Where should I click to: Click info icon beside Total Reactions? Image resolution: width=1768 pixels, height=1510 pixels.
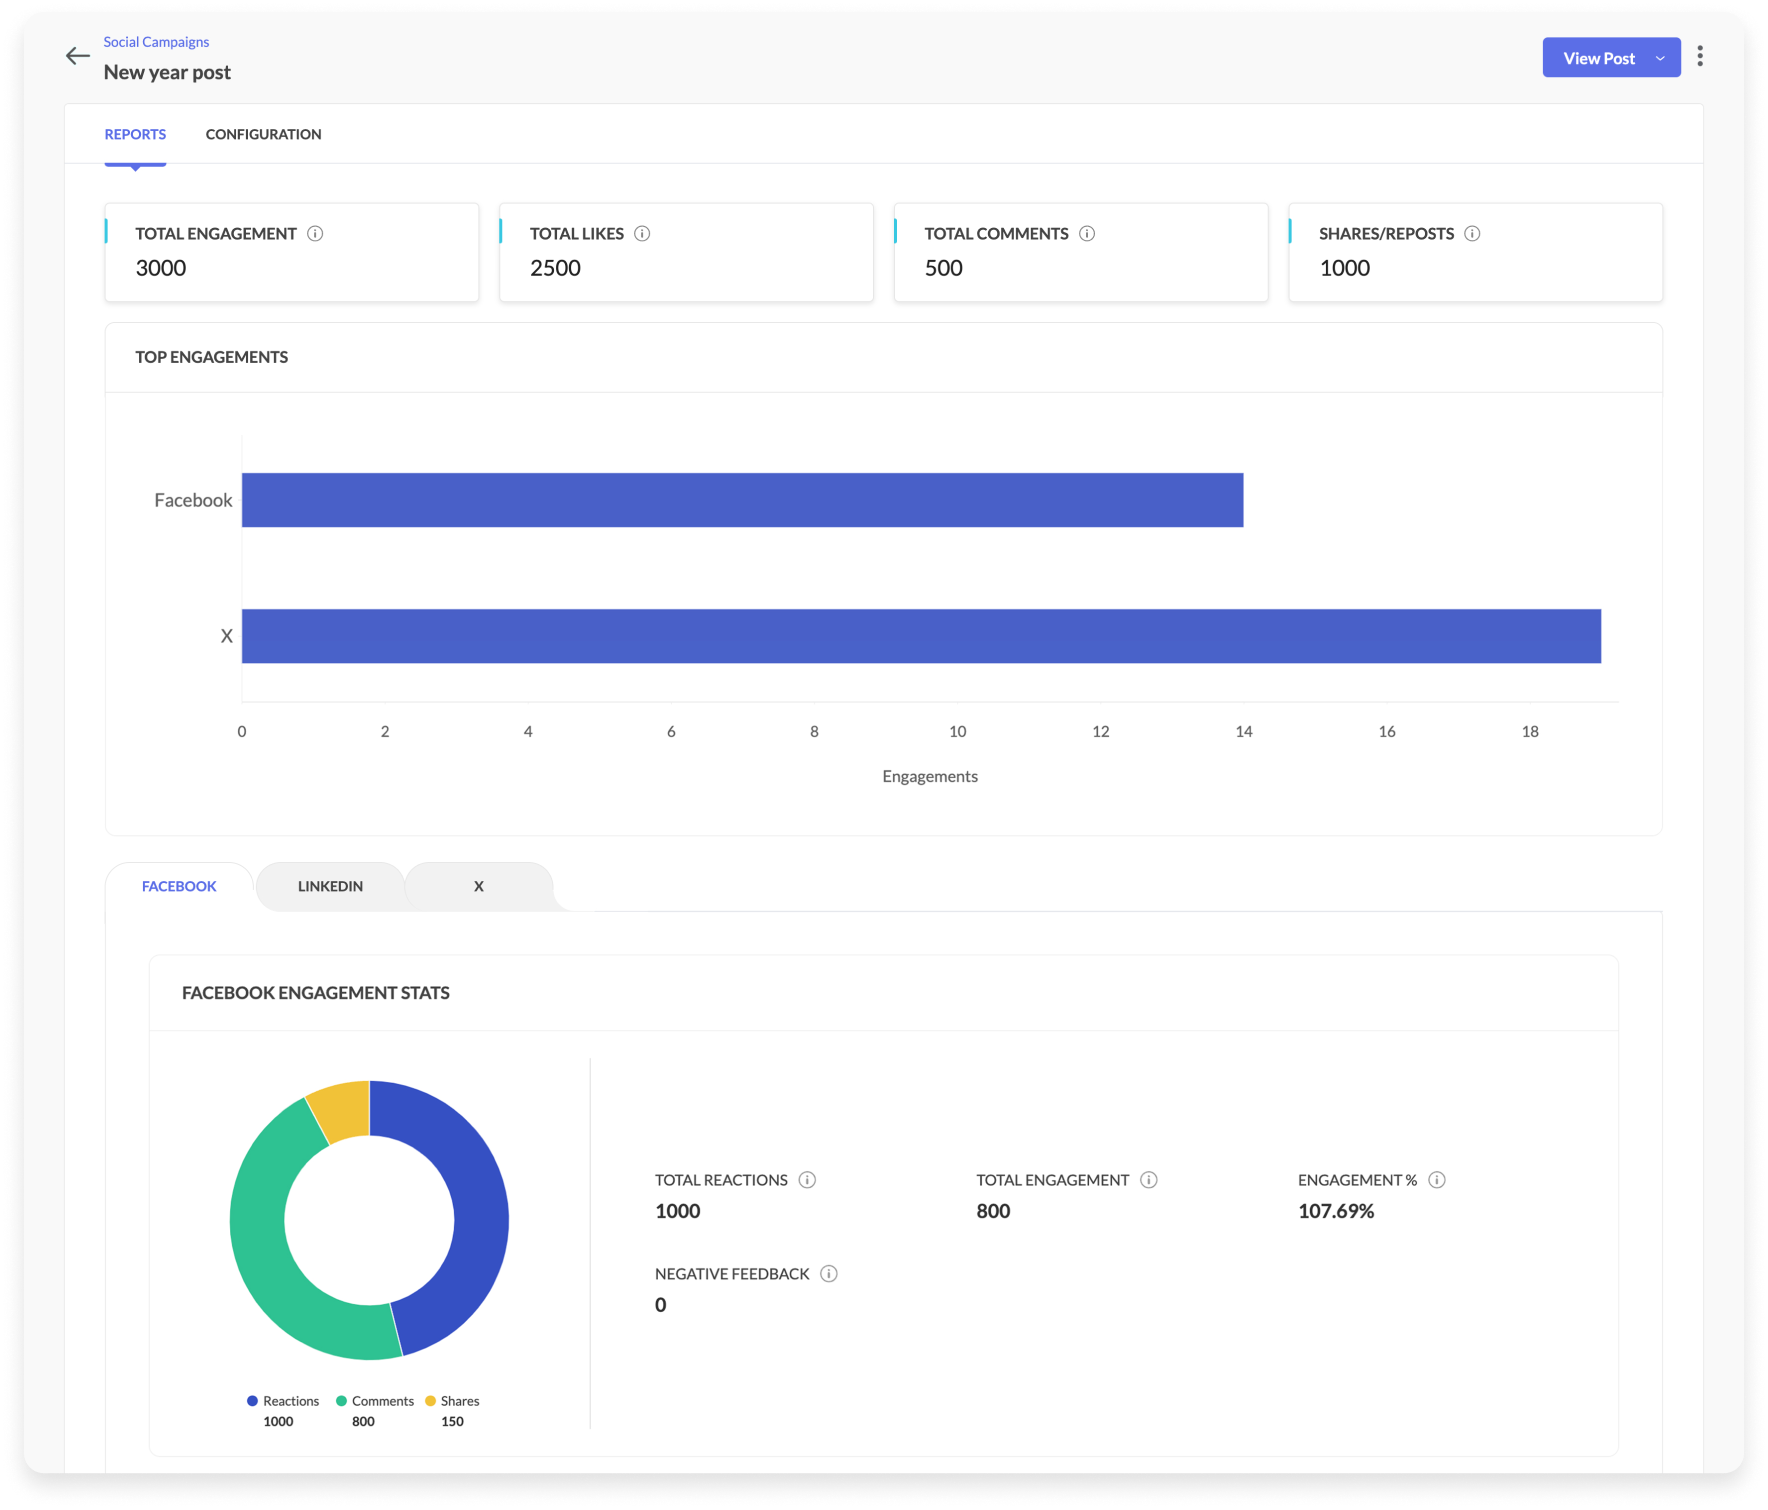[x=807, y=1180]
